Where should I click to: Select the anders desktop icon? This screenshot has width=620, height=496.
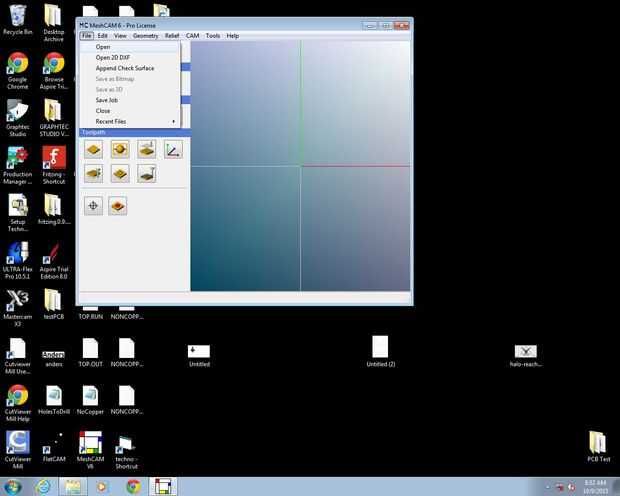(53, 358)
